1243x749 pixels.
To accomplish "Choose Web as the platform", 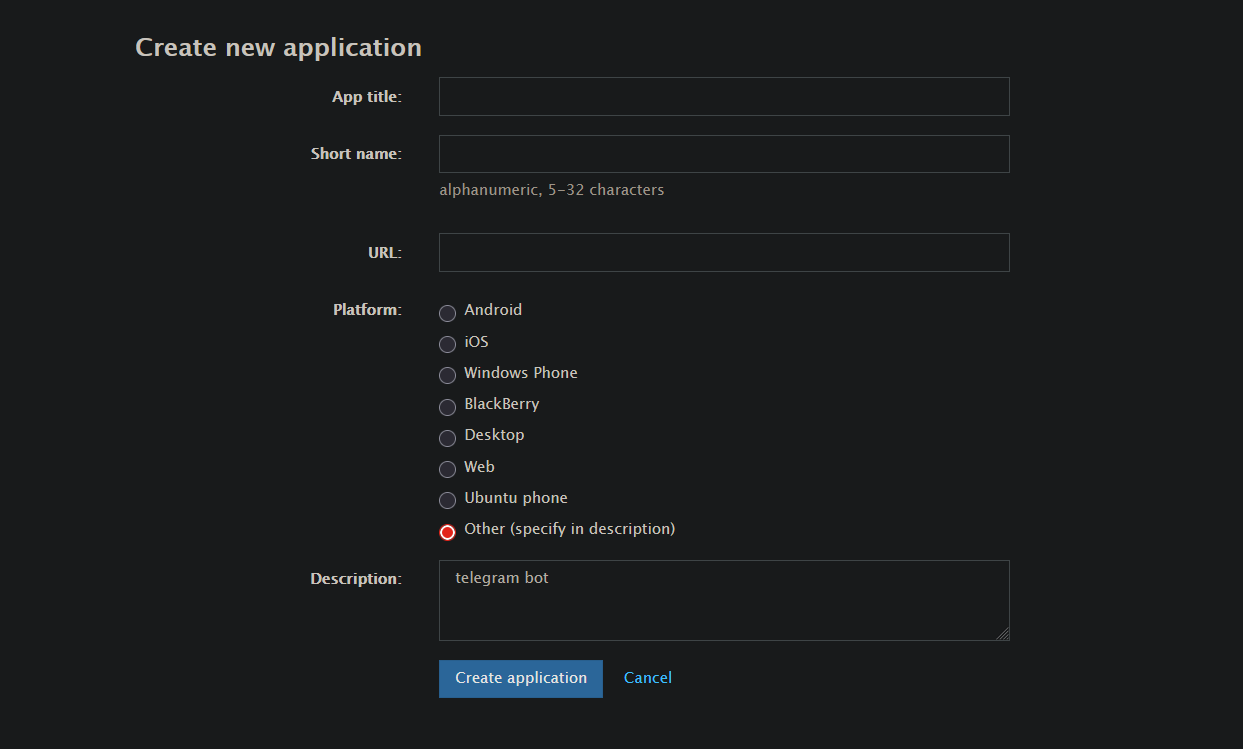I will (447, 469).
